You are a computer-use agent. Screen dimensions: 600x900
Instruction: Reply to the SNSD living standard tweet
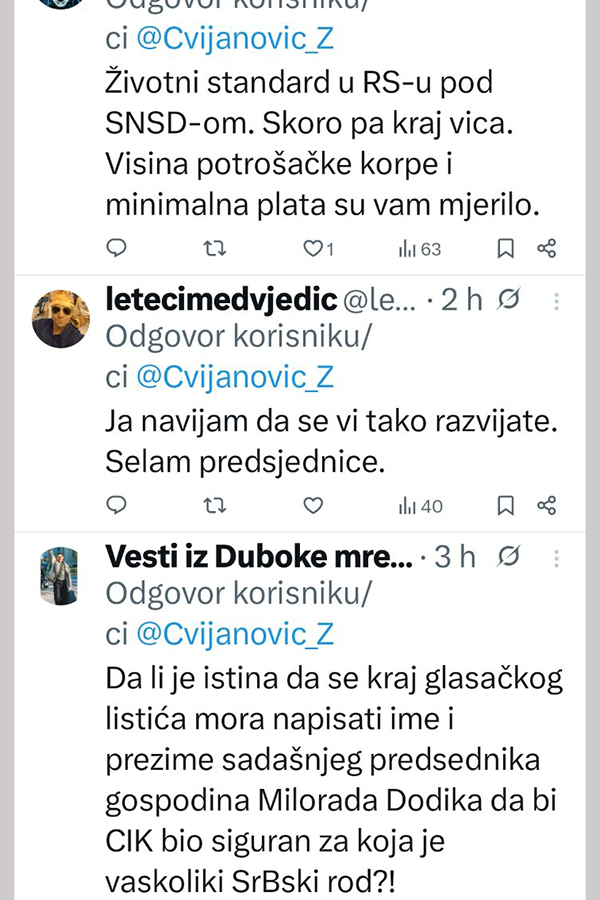click(117, 248)
